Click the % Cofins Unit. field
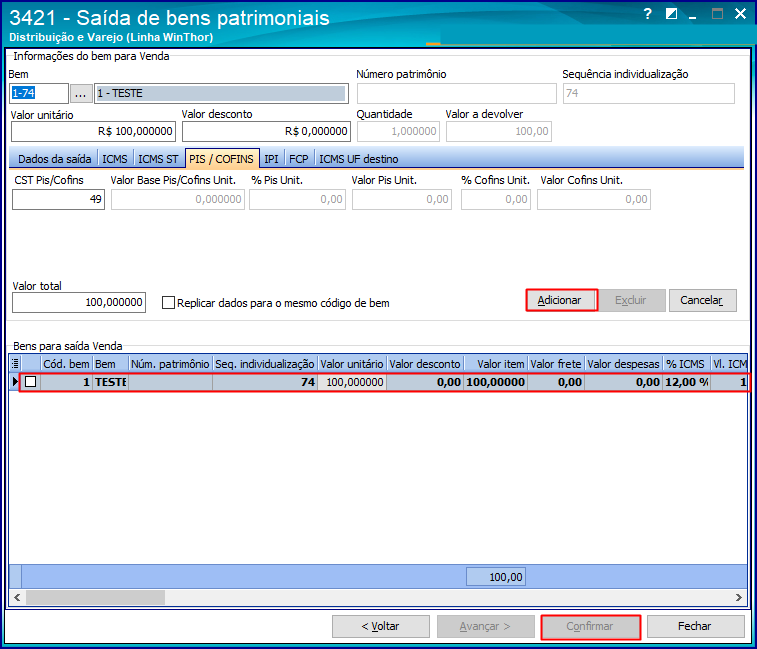The image size is (757, 649). pyautogui.click(x=496, y=199)
